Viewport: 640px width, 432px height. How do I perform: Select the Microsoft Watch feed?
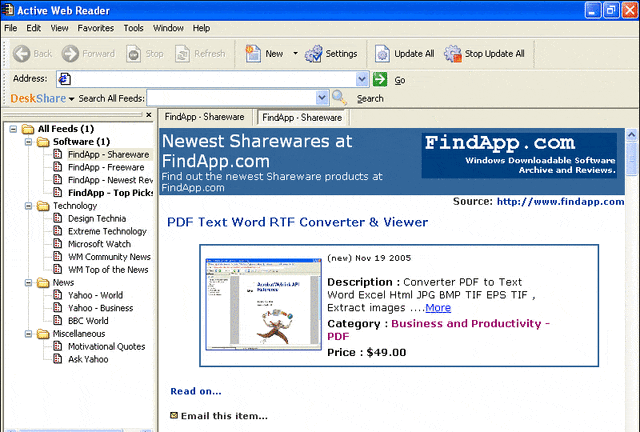pyautogui.click(x=98, y=244)
